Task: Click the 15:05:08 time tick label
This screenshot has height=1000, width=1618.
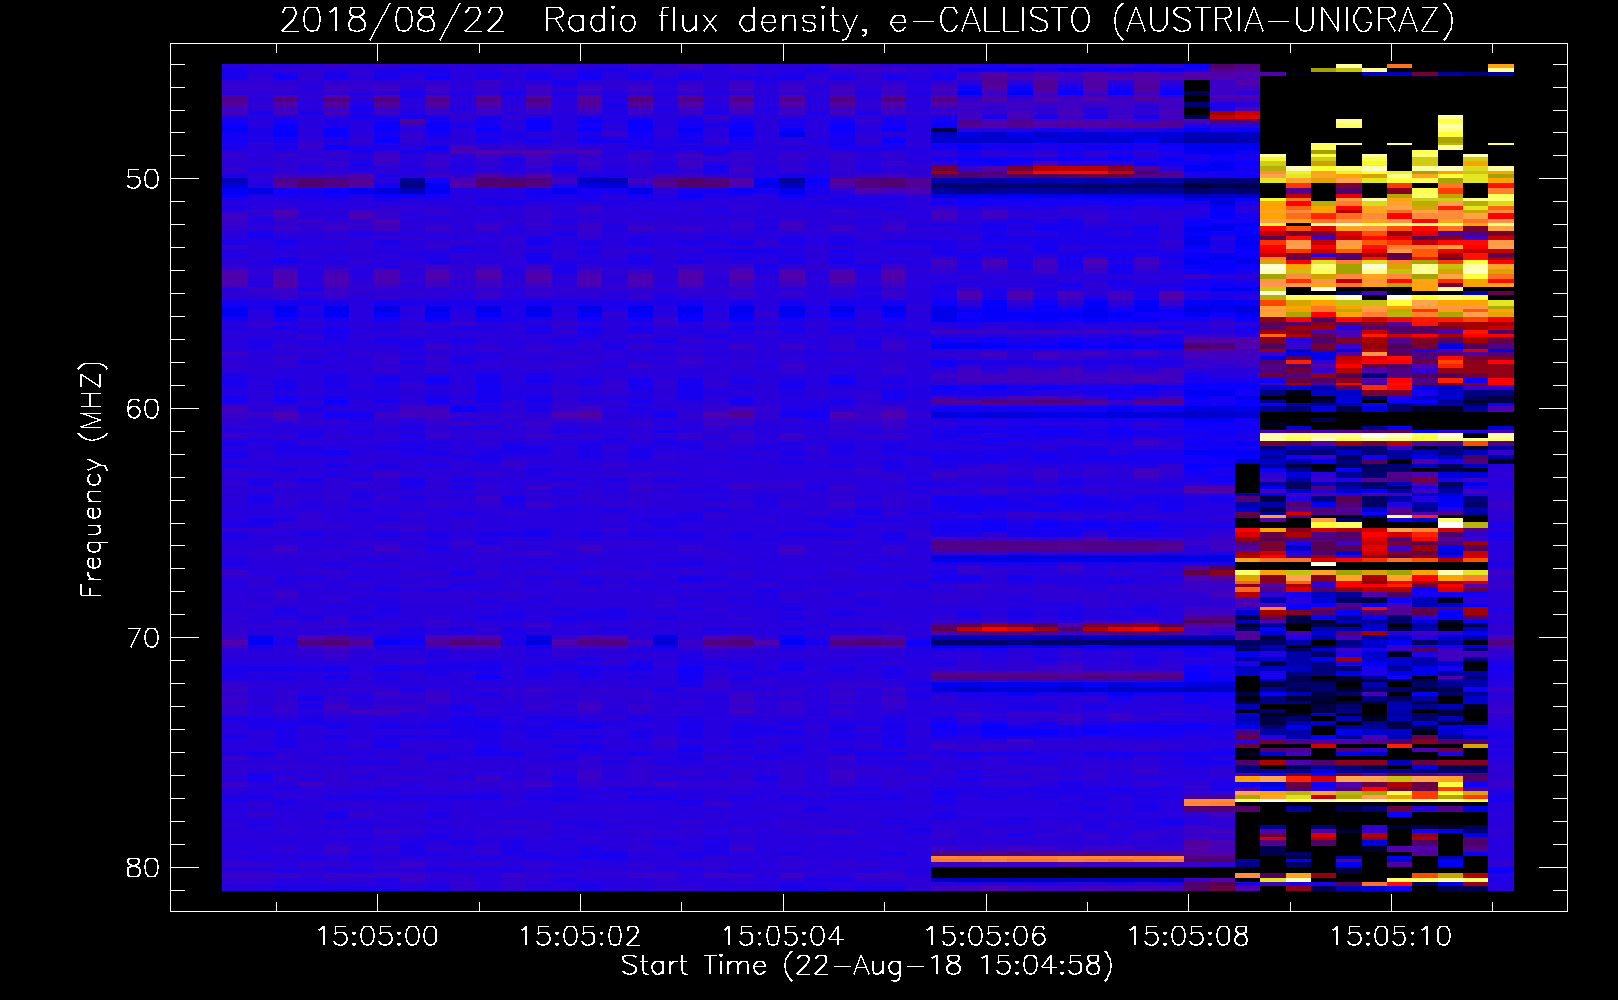Action: point(1188,937)
